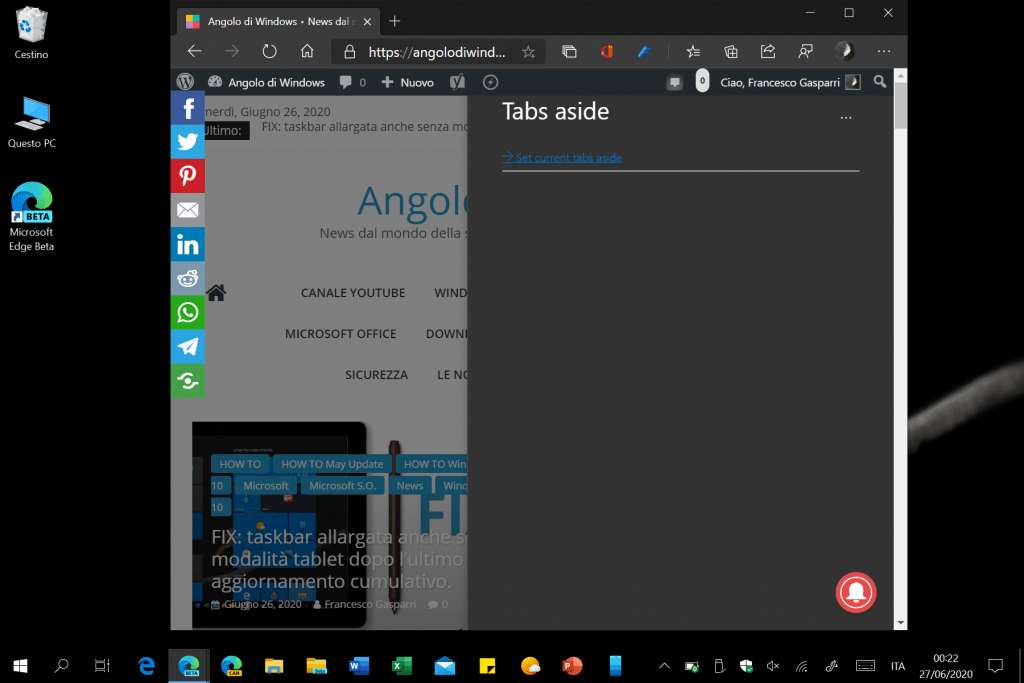Show hidden system tray icons
1024x683 pixels.
click(x=663, y=666)
